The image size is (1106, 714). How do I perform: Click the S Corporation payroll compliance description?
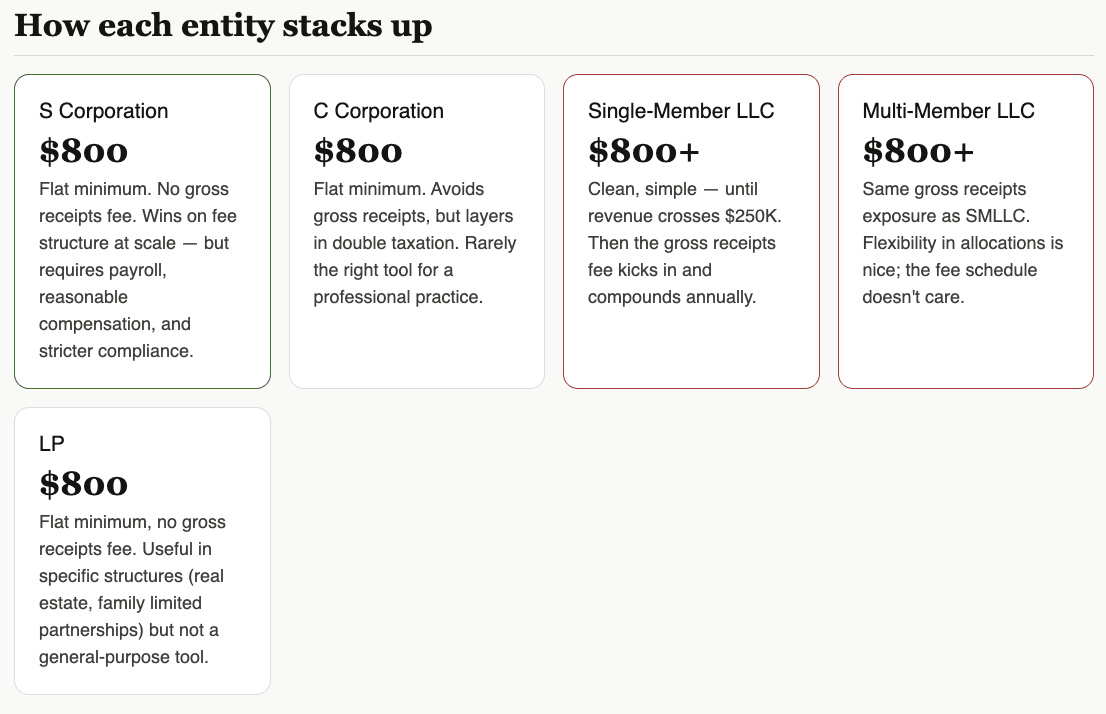[138, 269]
